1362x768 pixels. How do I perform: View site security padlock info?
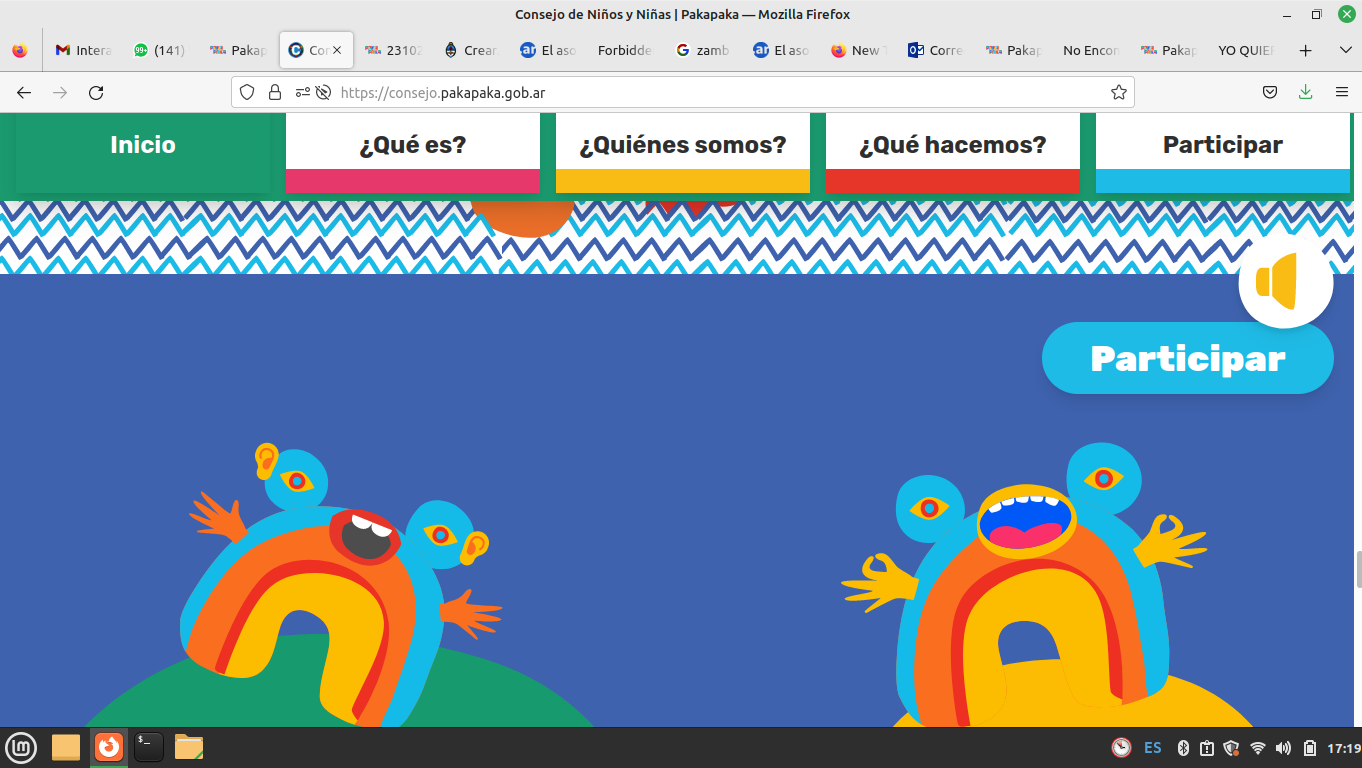coord(275,92)
